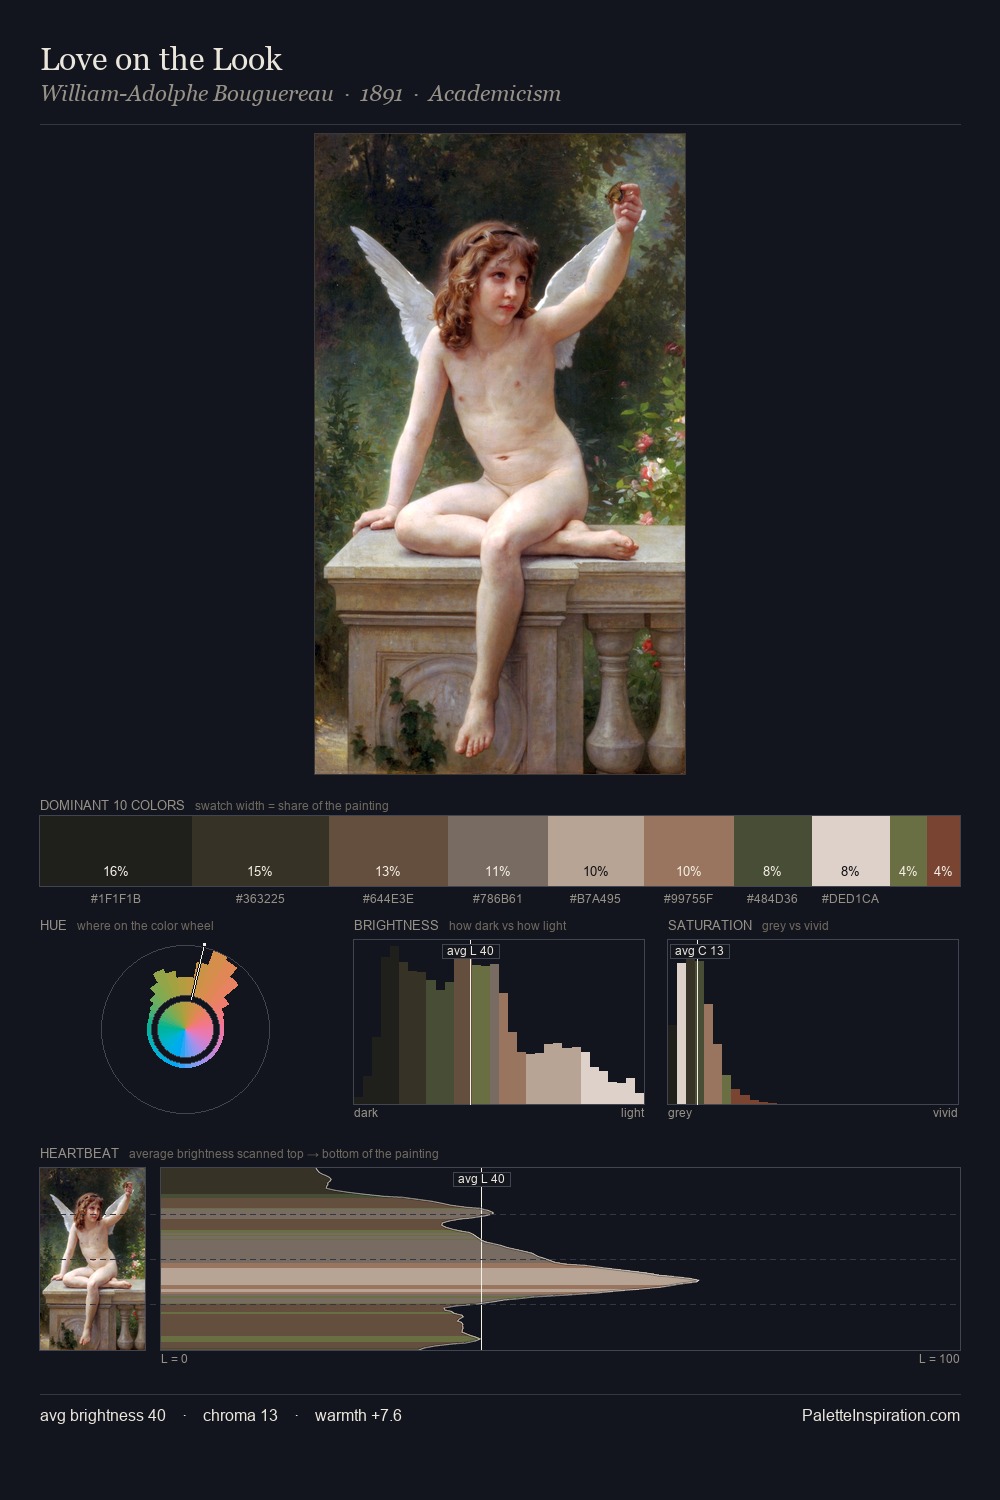Click the BRIGHTNESS section heading
1000x1500 pixels.
click(396, 925)
